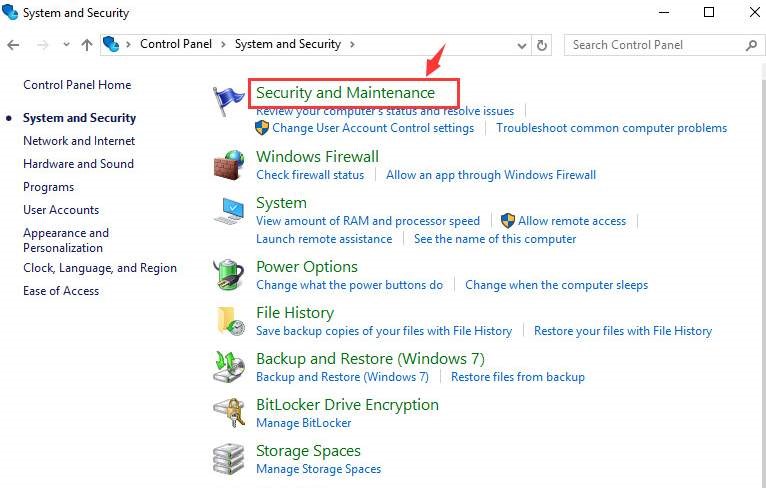The height and width of the screenshot is (488, 766).
Task: Go up one level with up arrow
Action: point(87,45)
